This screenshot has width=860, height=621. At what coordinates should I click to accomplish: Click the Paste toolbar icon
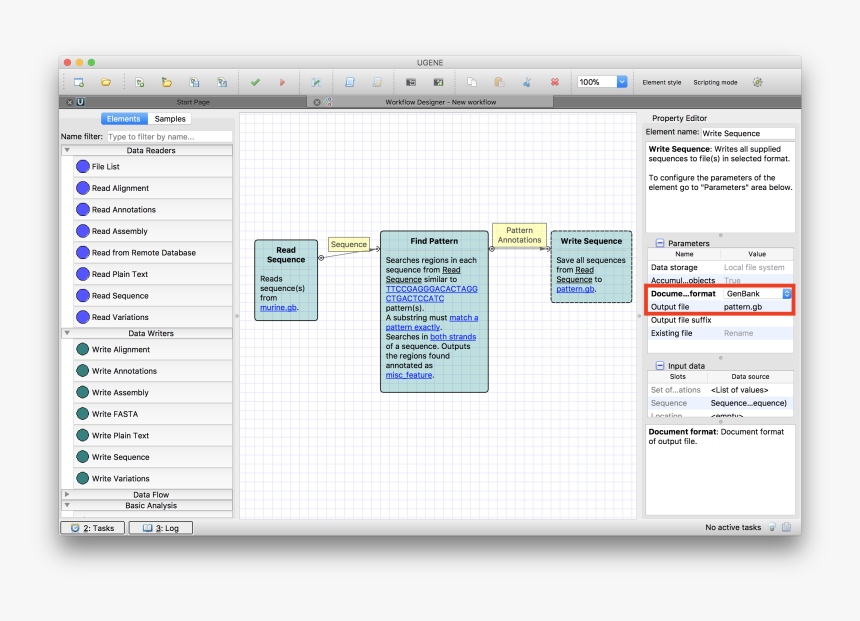point(499,82)
